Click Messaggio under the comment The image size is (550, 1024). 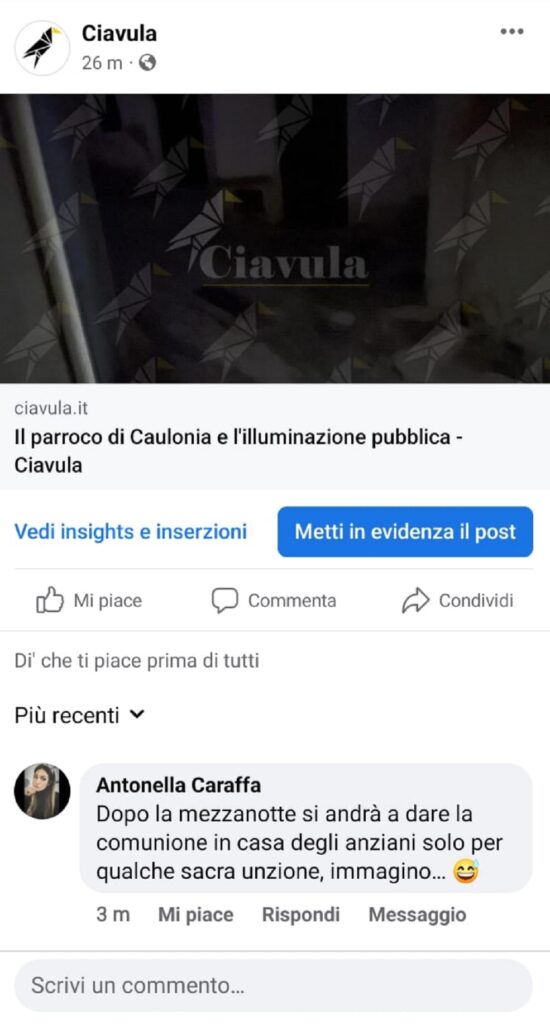[417, 914]
